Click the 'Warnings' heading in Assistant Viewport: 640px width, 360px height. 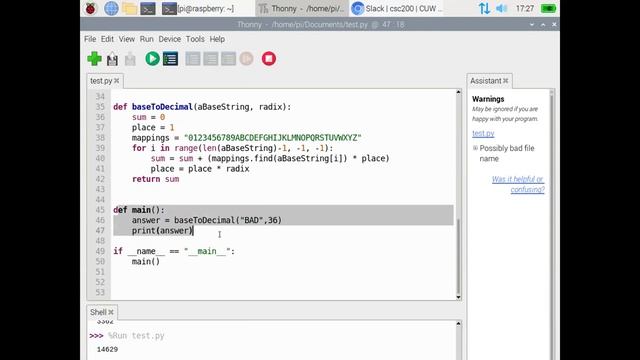tap(488, 99)
